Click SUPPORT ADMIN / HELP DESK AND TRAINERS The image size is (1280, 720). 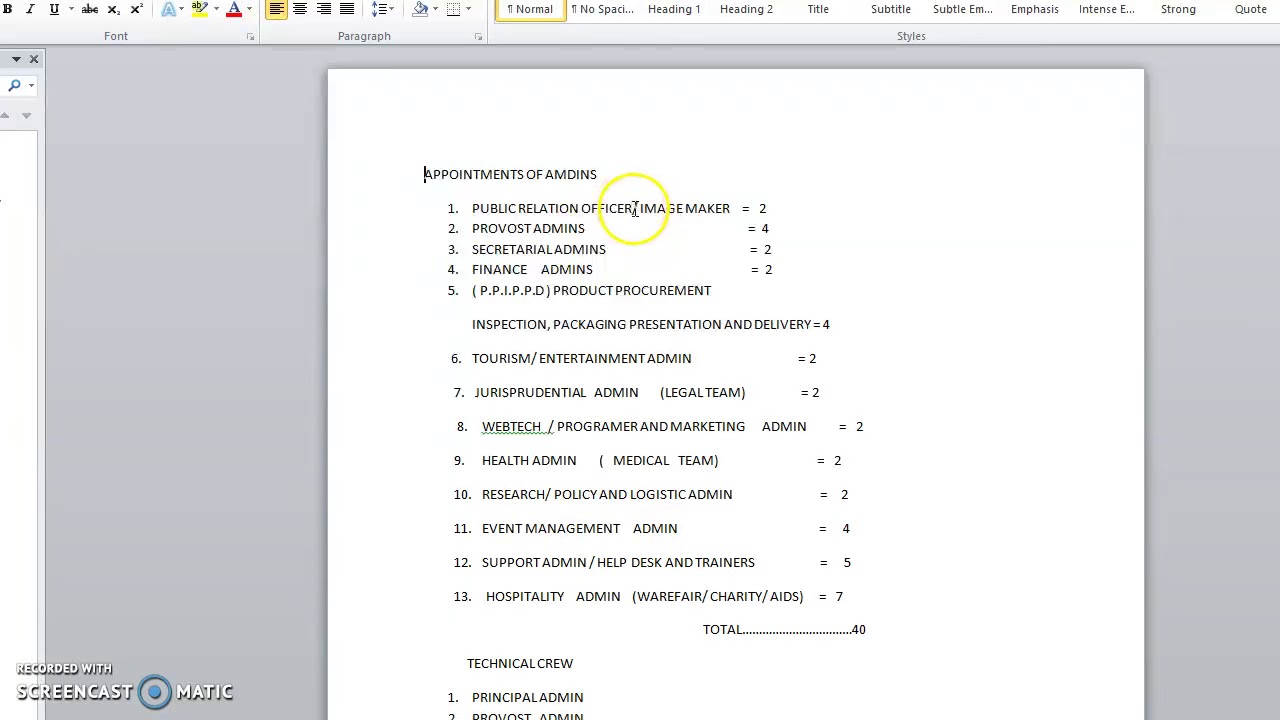click(618, 562)
